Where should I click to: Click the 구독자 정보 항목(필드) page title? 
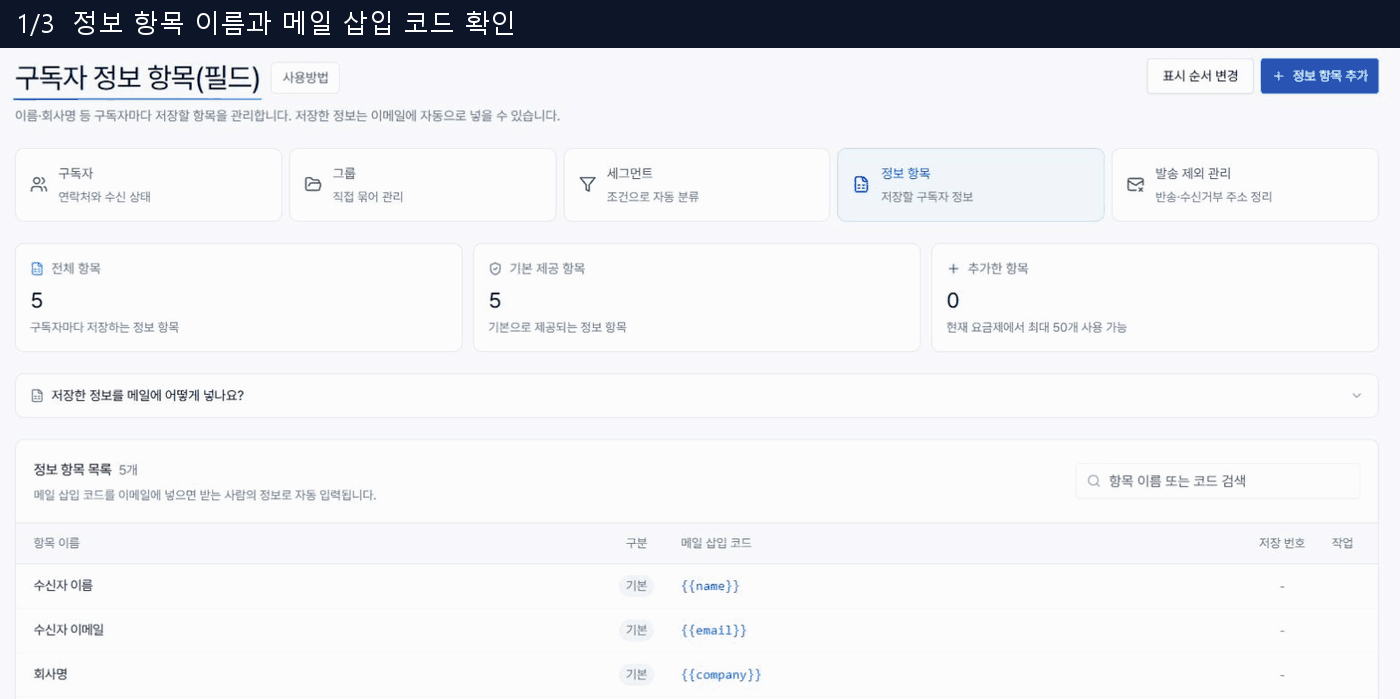pos(137,78)
